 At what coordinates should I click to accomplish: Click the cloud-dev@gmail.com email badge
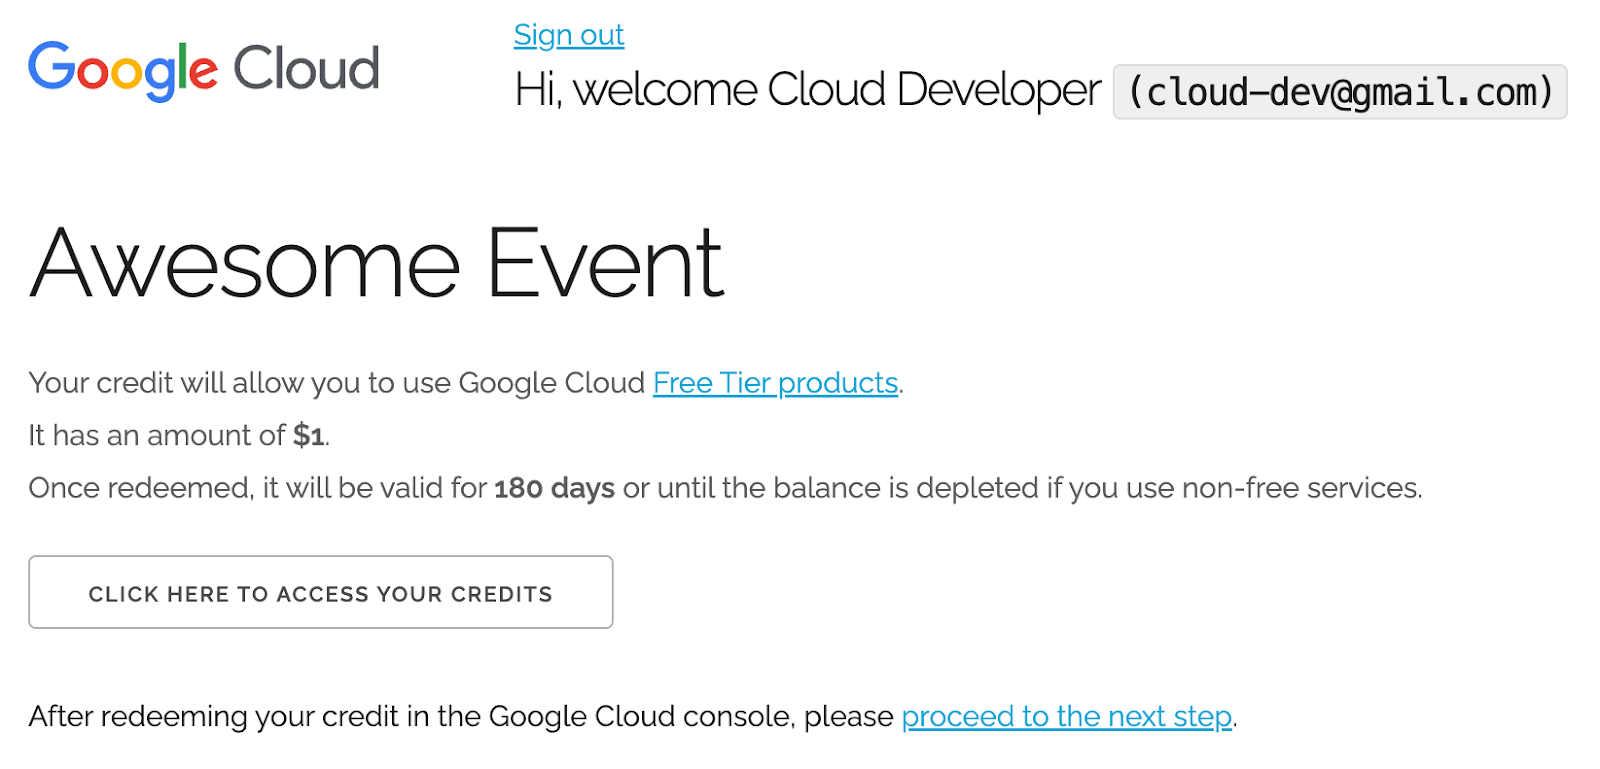pos(1339,92)
